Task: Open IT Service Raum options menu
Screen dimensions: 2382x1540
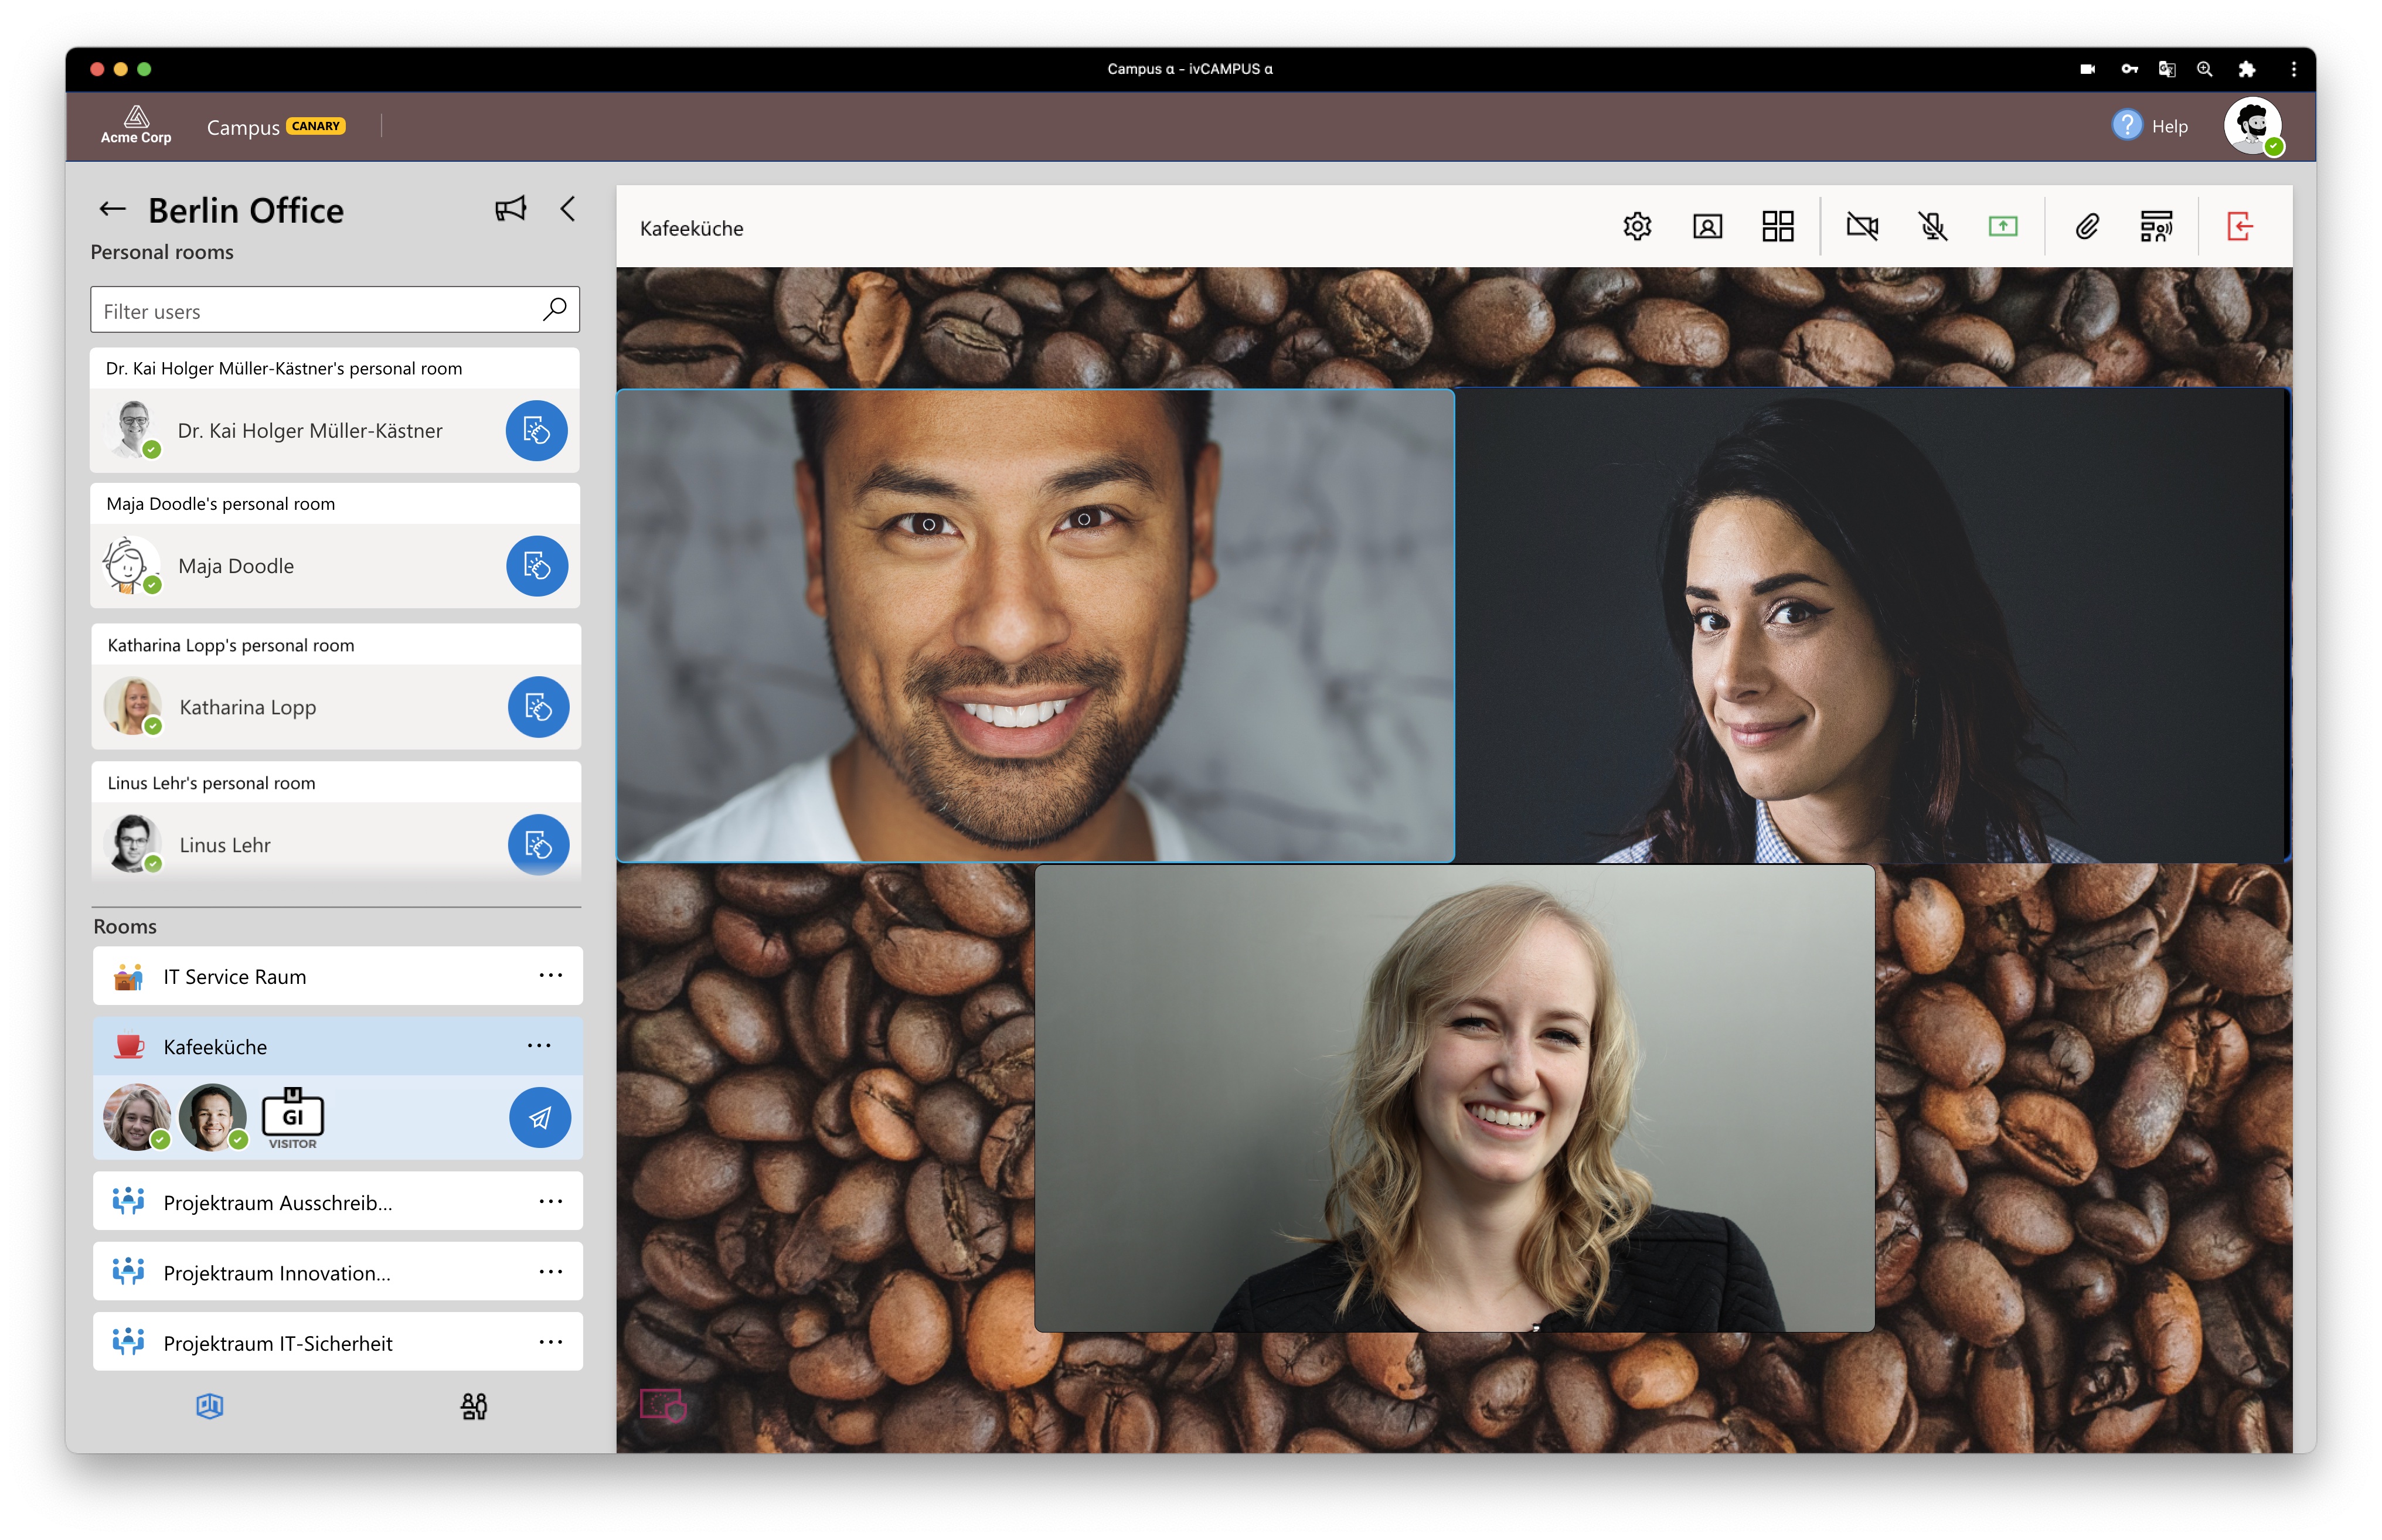Action: click(x=550, y=976)
